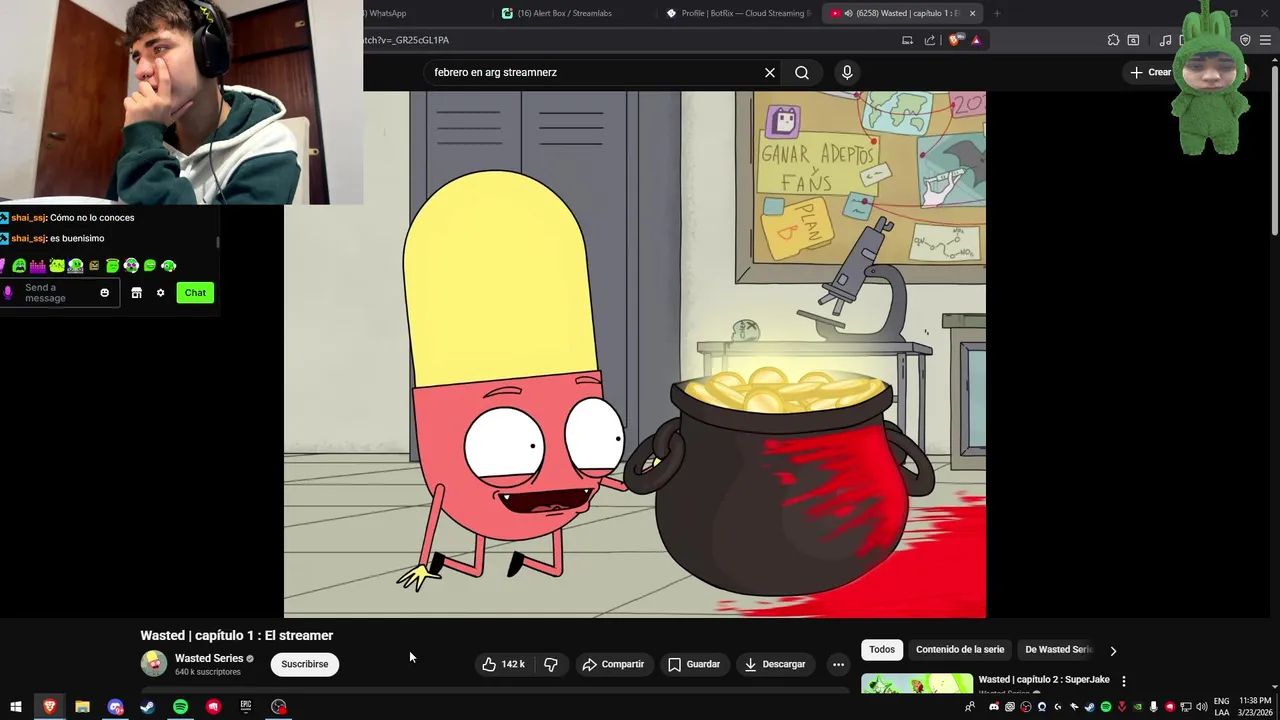Open the Brave Rewards triangle icon
The width and height of the screenshot is (1280, 720).
(x=976, y=40)
